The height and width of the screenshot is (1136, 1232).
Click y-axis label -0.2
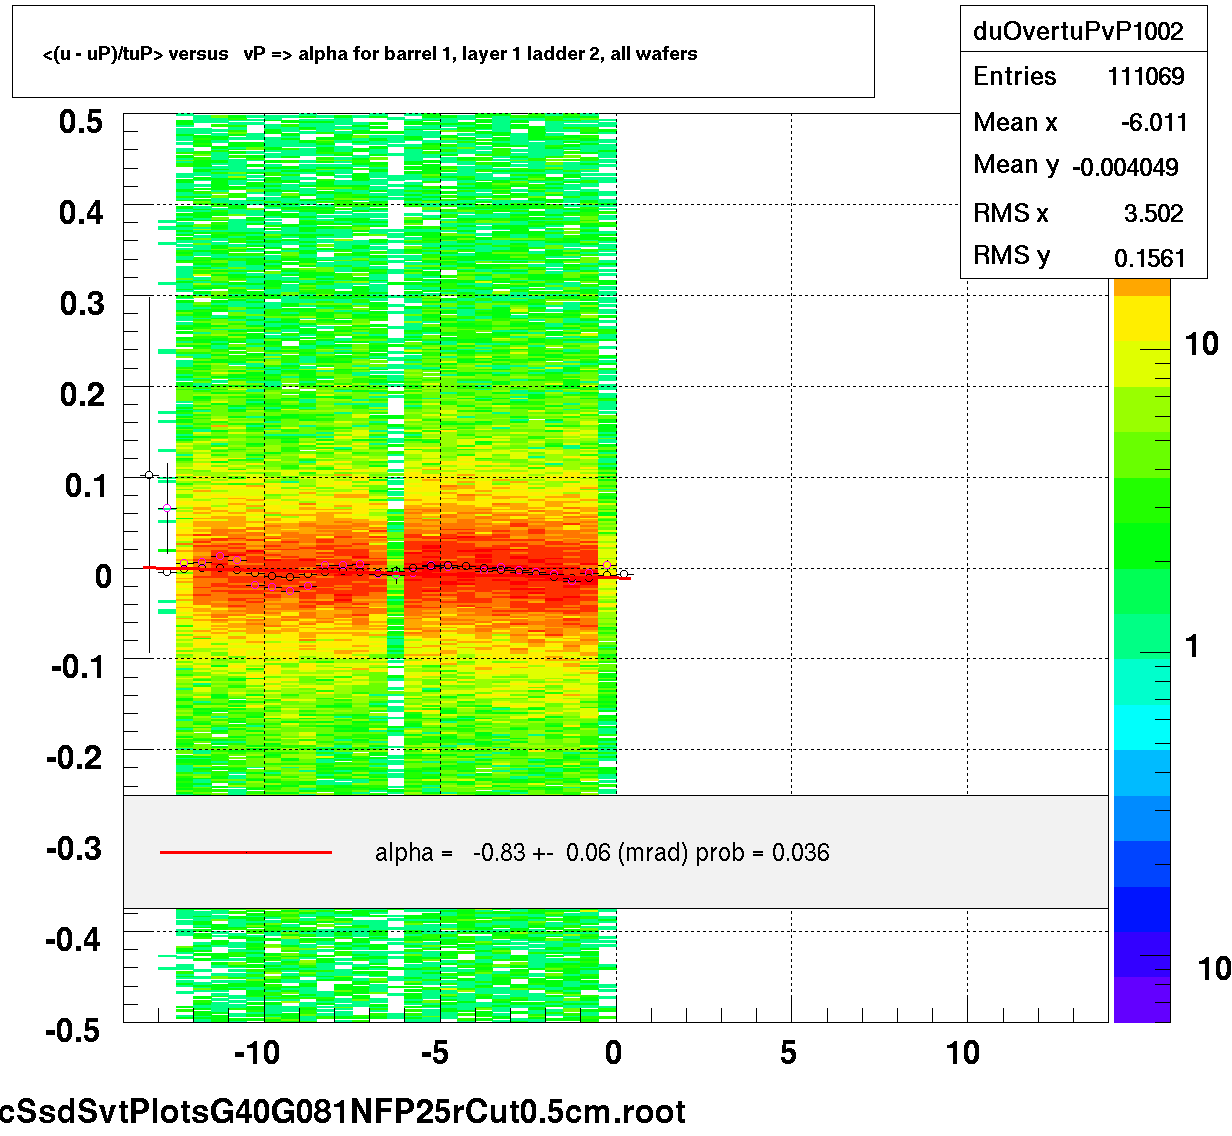(x=75, y=758)
